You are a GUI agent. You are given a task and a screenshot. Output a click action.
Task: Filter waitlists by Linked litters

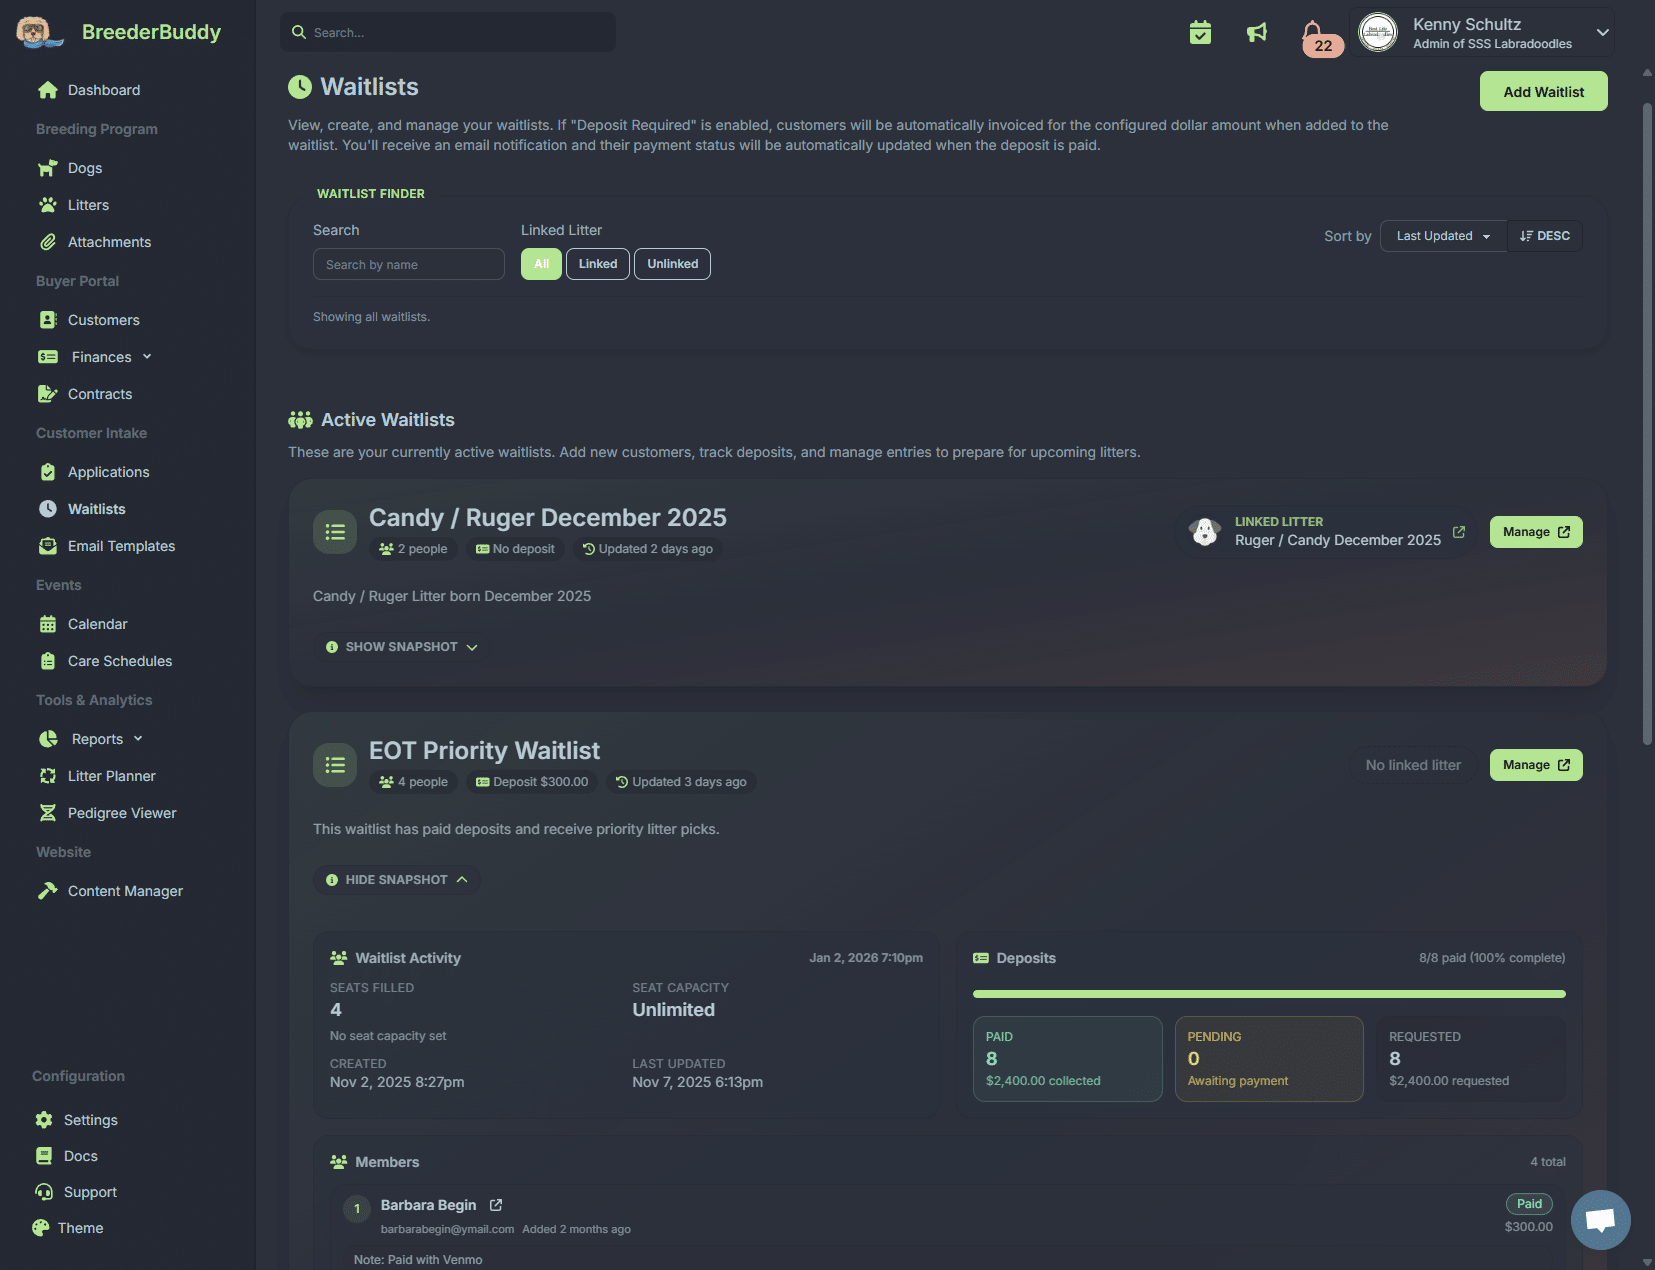tap(597, 264)
